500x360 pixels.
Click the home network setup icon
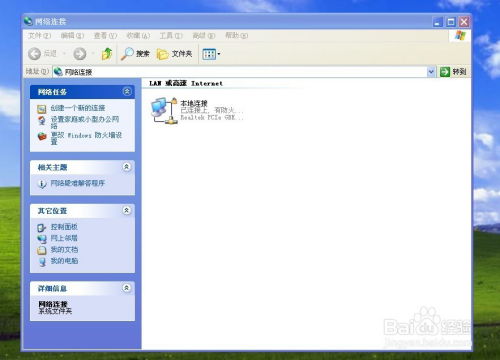click(x=42, y=120)
